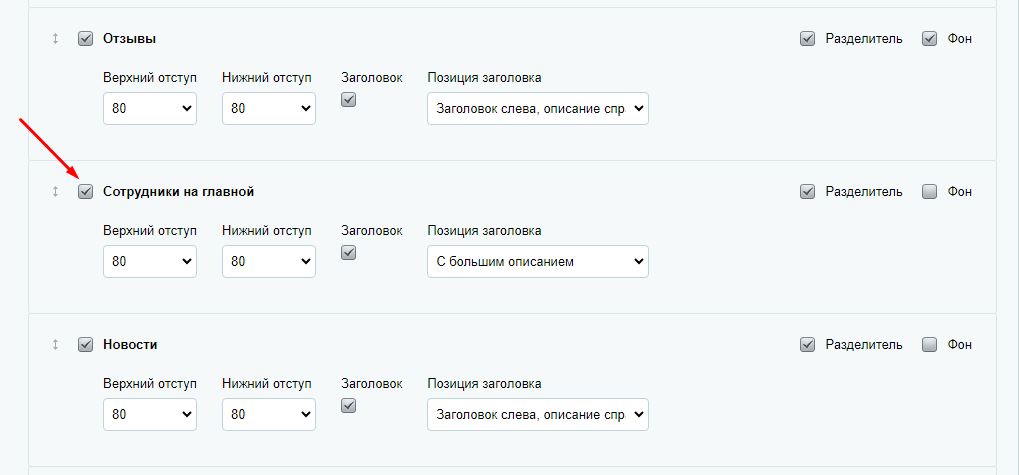Open Нижний отступ dropdown in Отзывы block

[269, 109]
